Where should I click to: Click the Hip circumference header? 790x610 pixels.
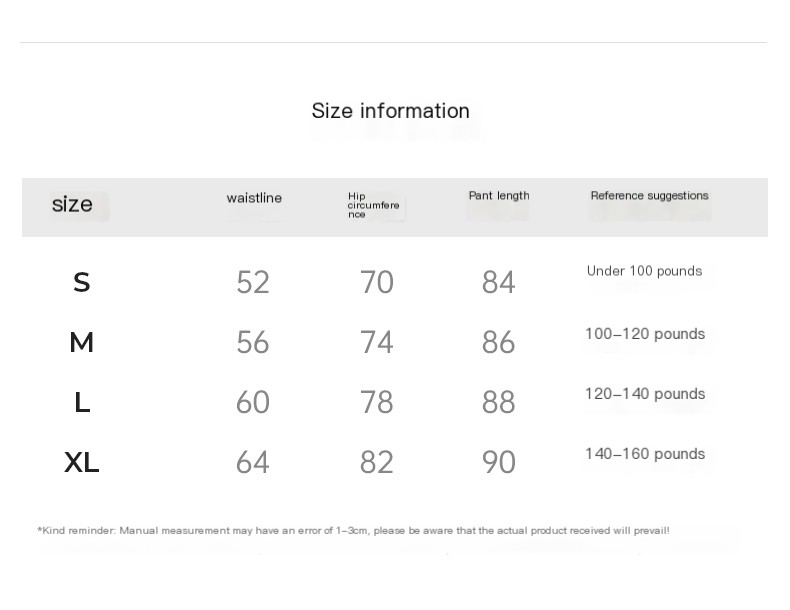pos(373,205)
